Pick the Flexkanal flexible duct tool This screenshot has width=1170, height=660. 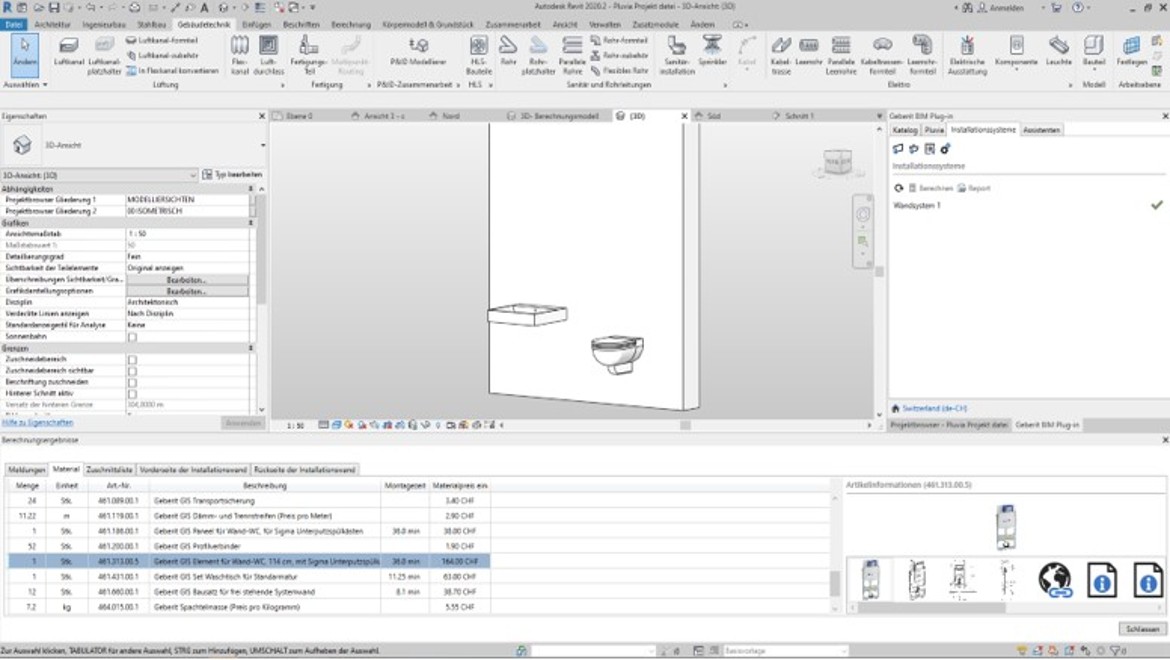tap(240, 55)
